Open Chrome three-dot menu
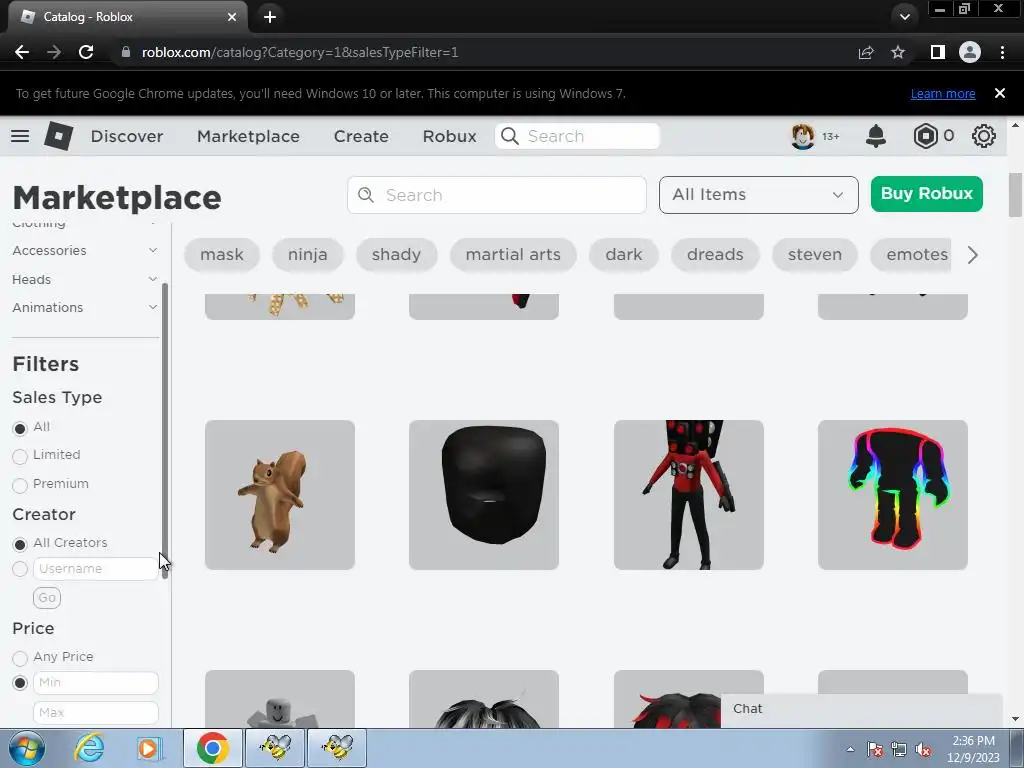The width and height of the screenshot is (1024, 768). coord(1002,52)
